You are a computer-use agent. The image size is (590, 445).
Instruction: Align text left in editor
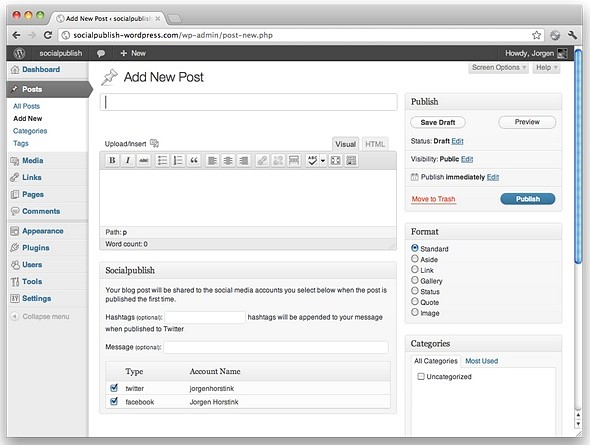pyautogui.click(x=212, y=161)
